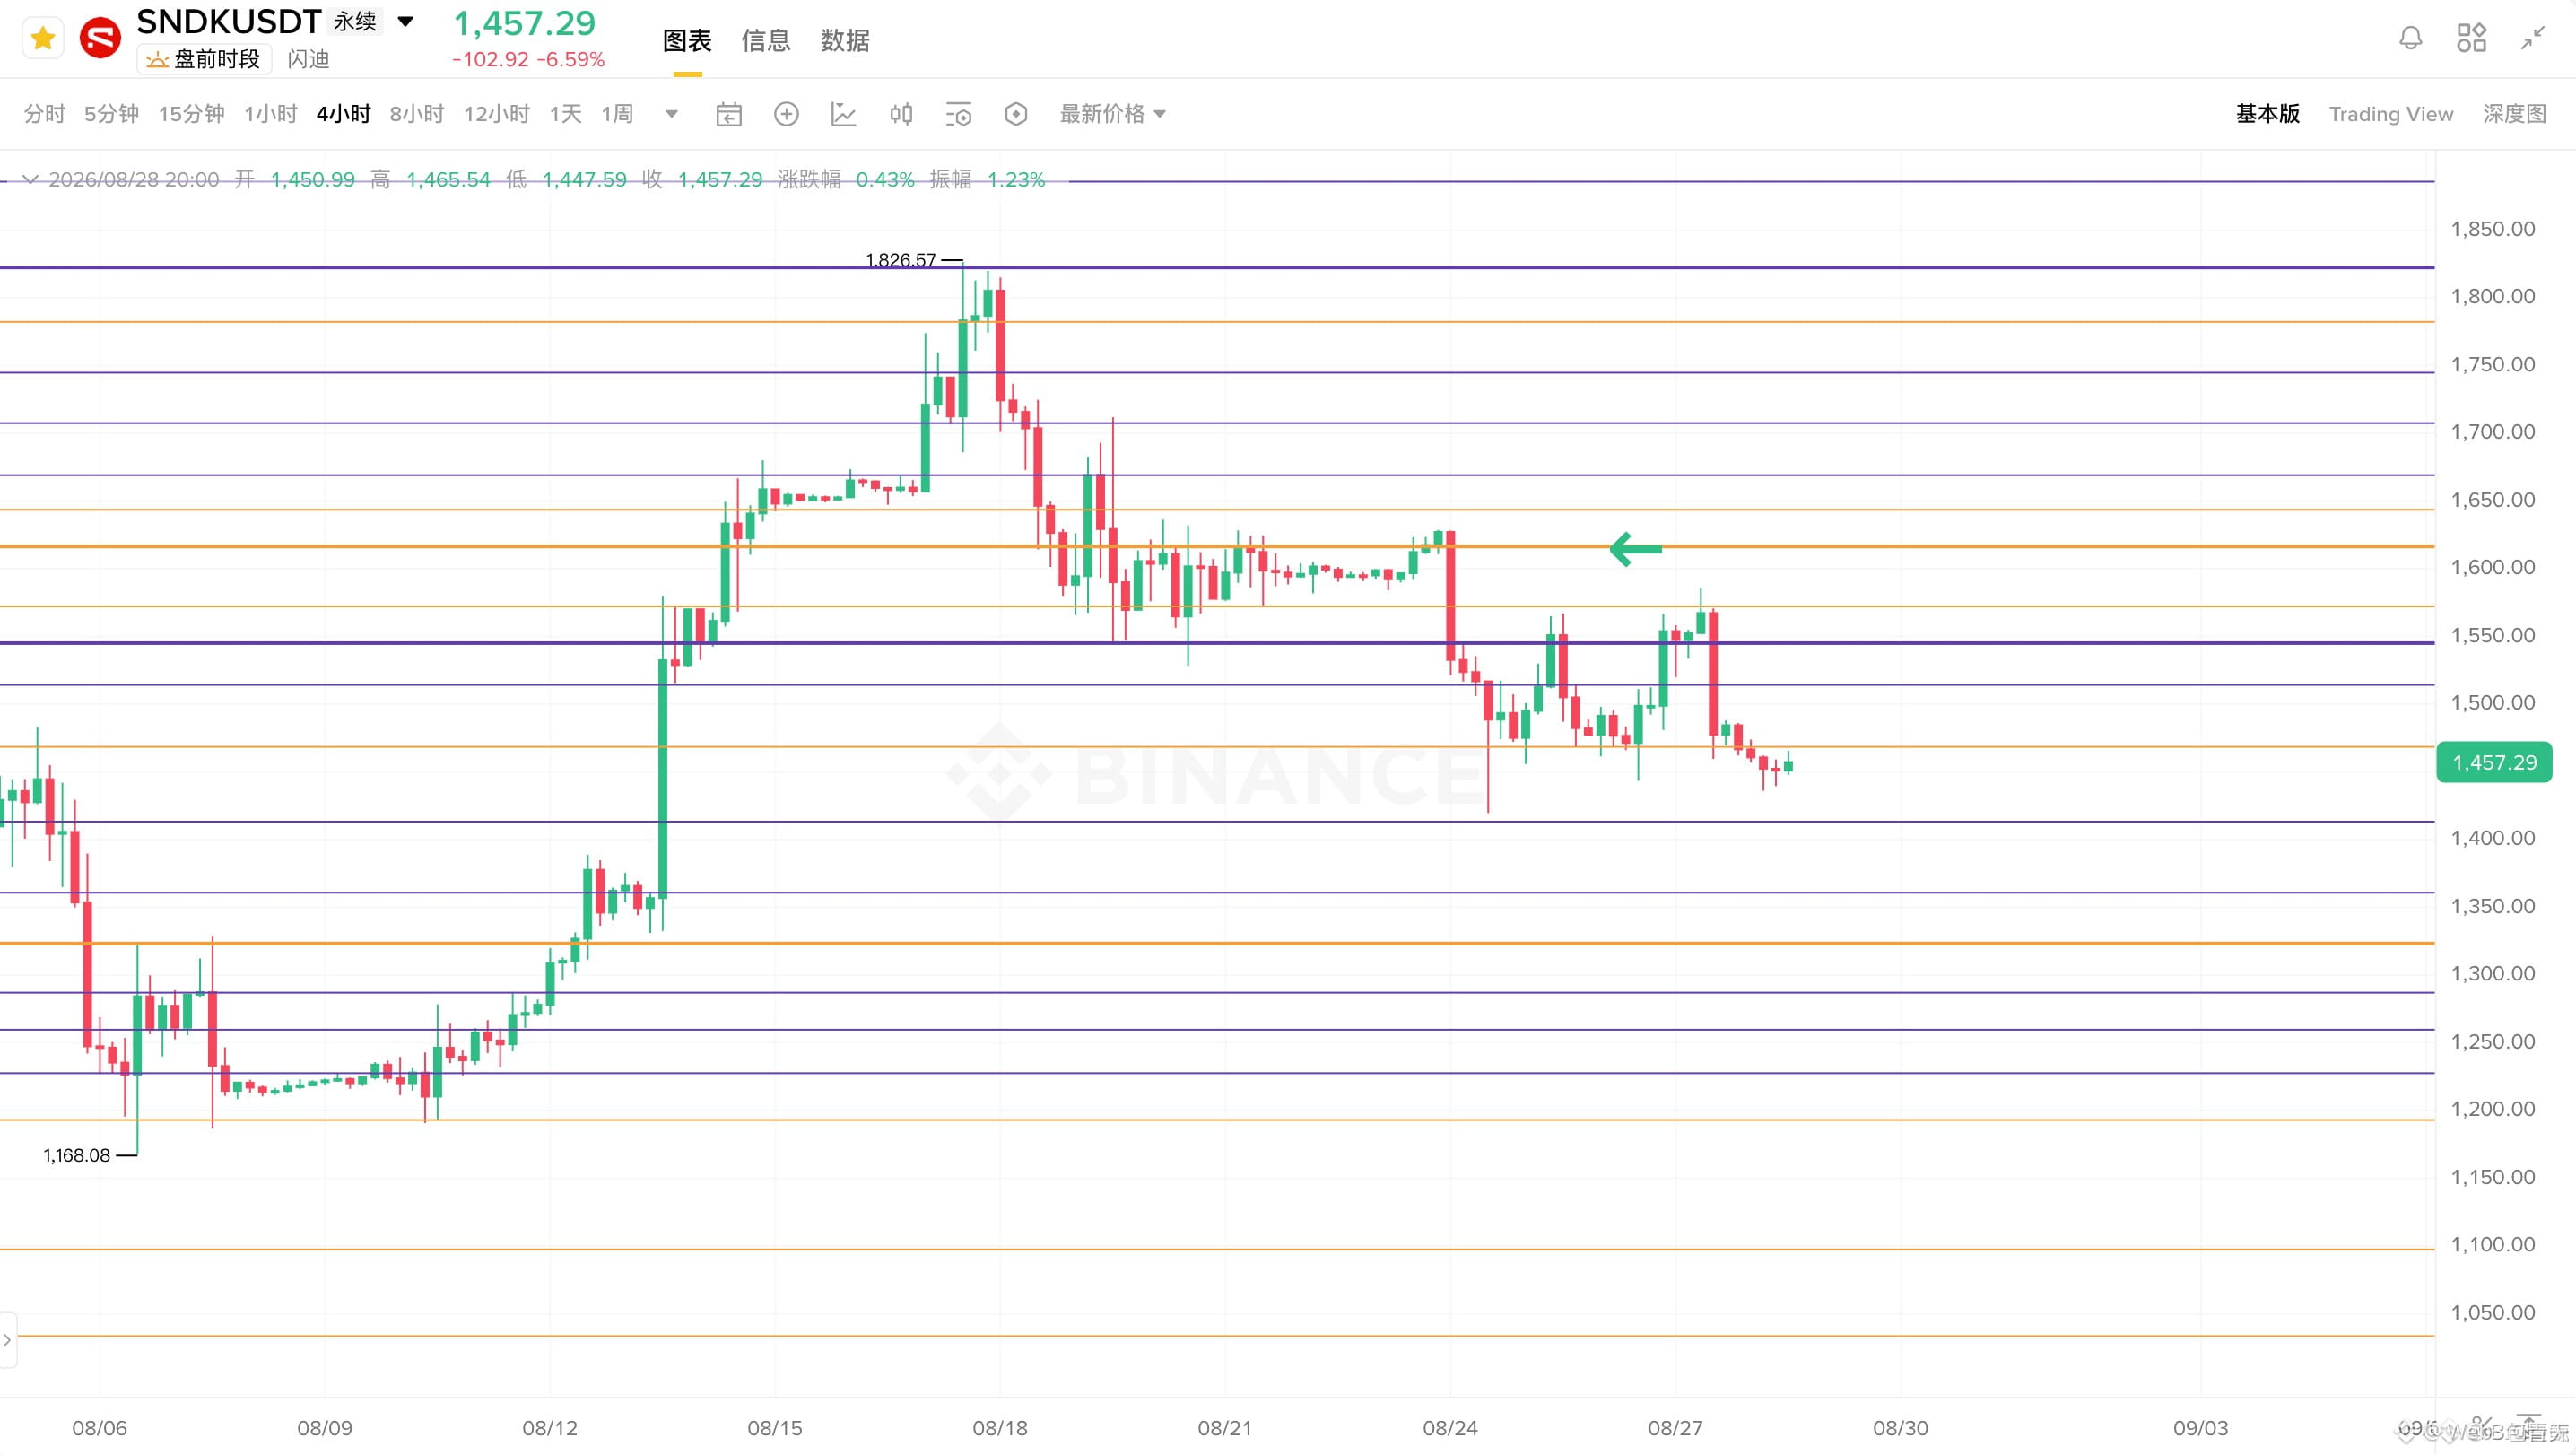Expand the 最新价格 price type dropdown
Screen dimensions: 2576x1455
(x=1113, y=114)
